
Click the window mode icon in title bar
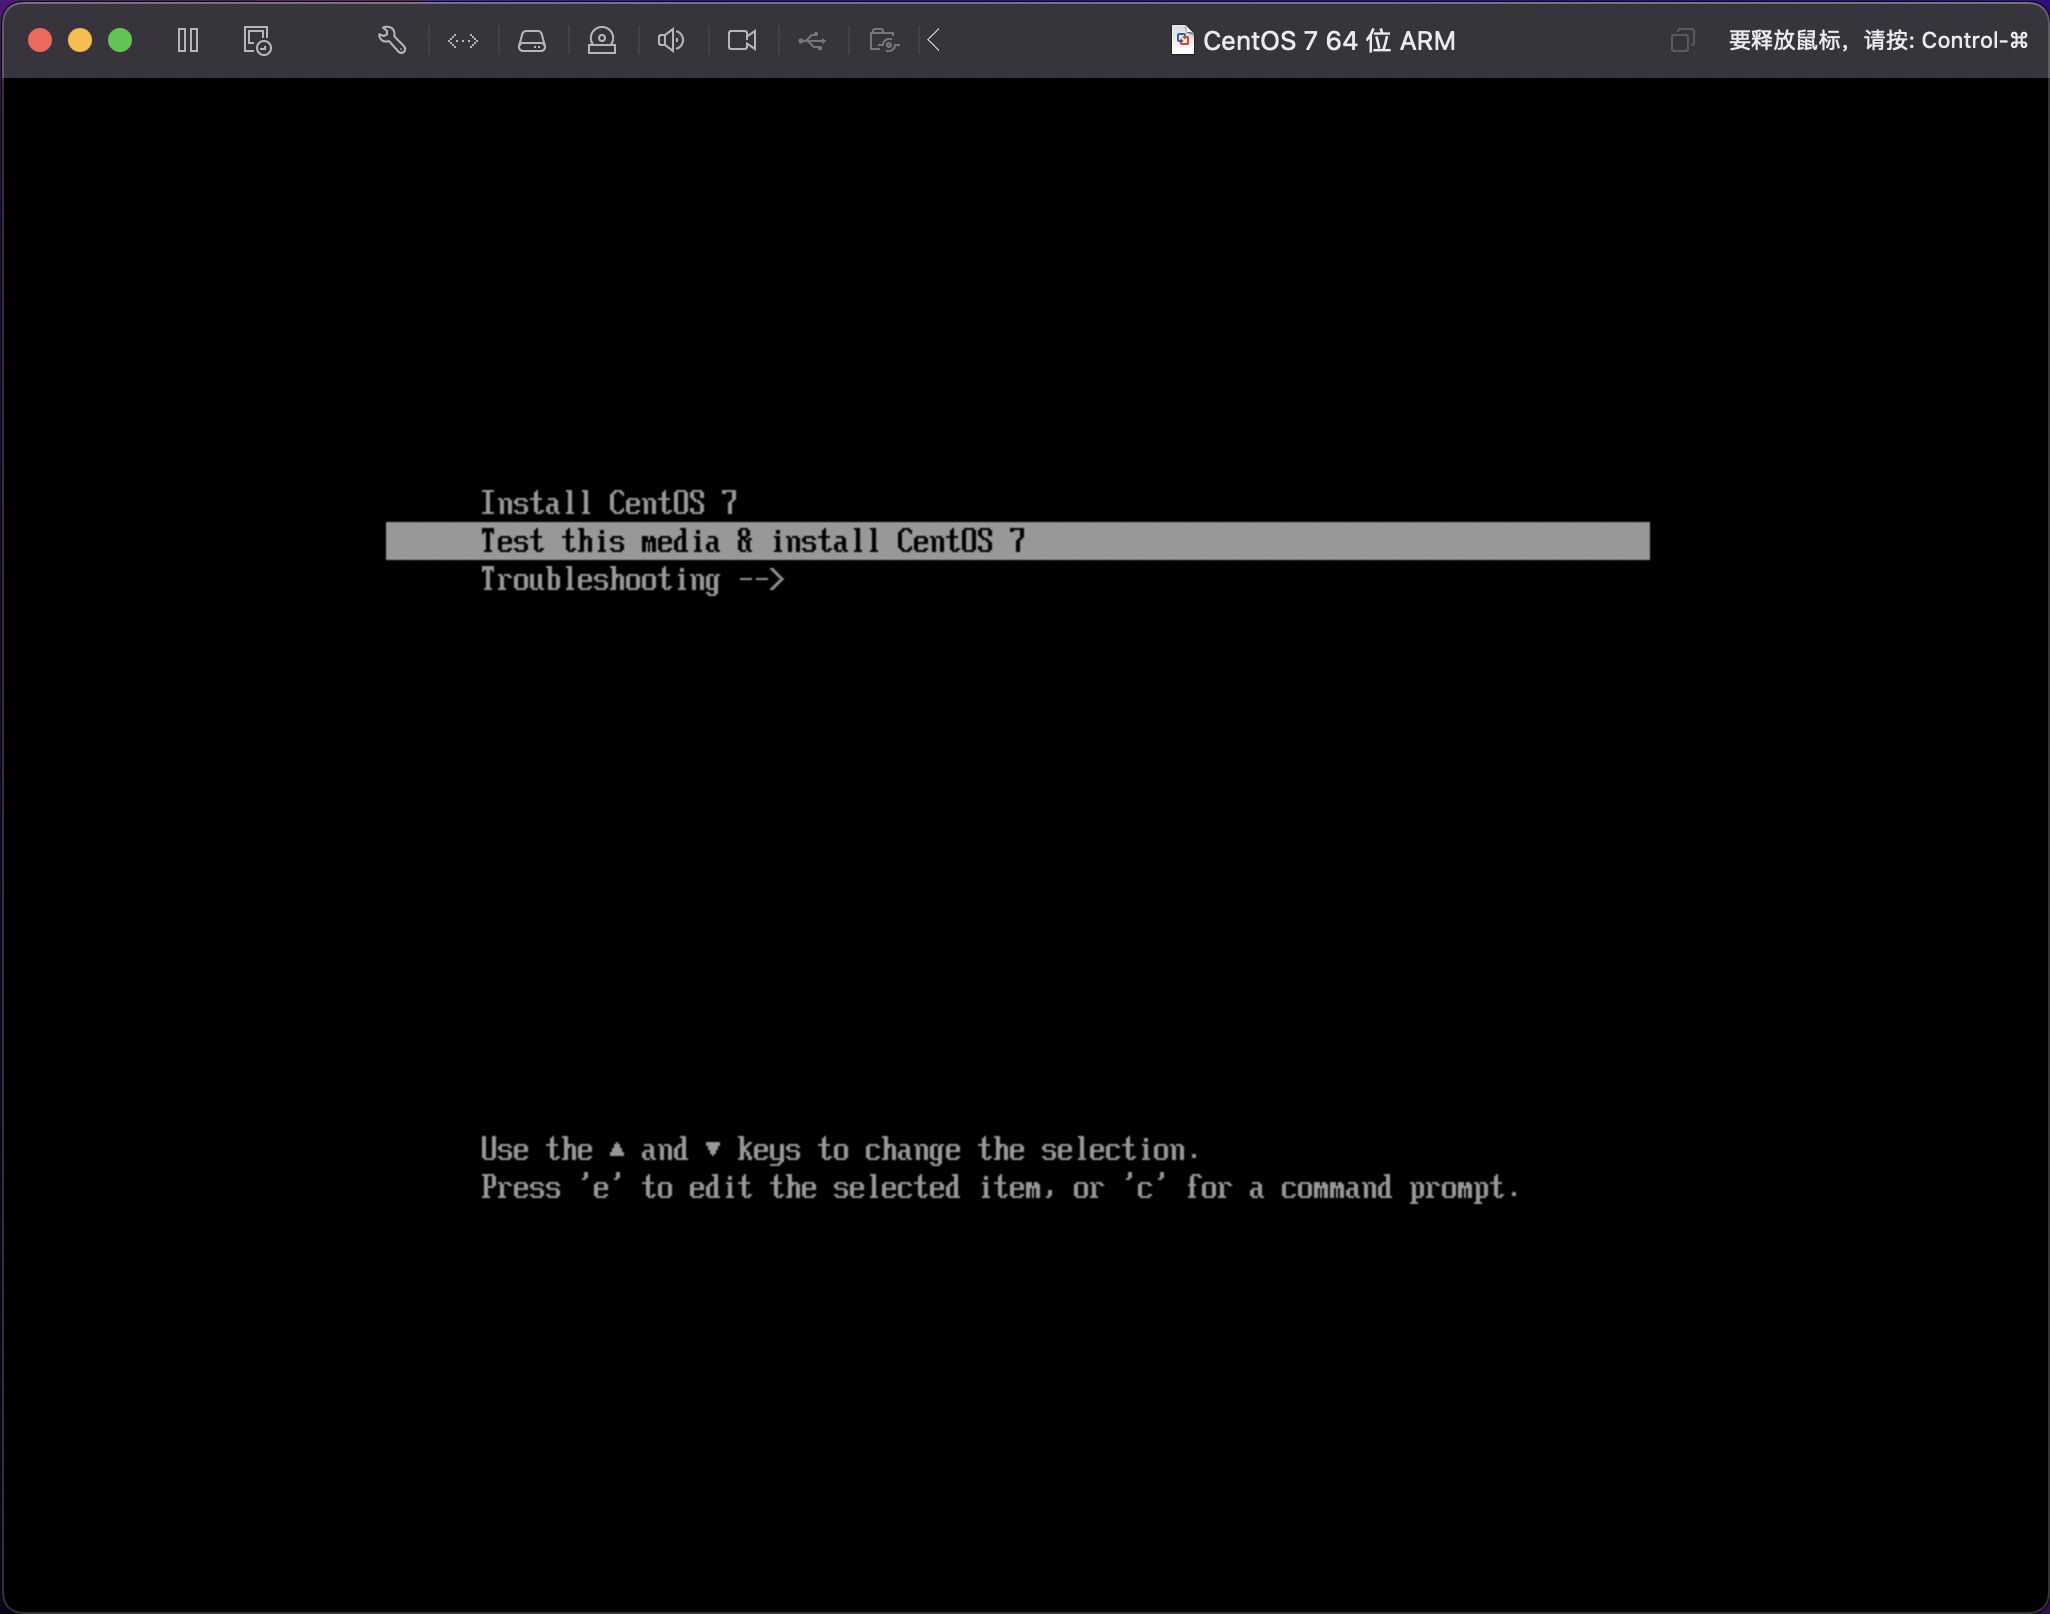click(1682, 40)
